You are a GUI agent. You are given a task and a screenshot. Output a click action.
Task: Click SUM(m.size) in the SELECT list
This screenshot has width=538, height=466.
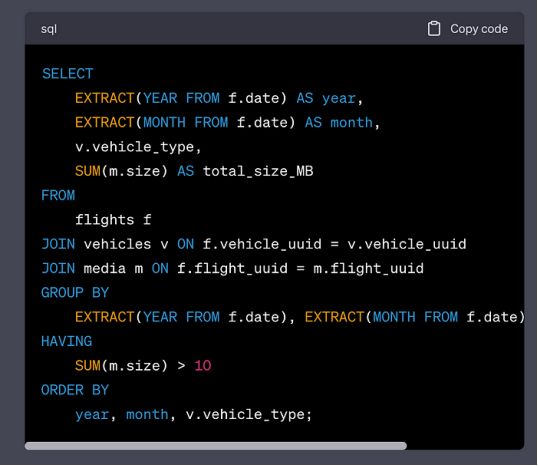(x=121, y=171)
